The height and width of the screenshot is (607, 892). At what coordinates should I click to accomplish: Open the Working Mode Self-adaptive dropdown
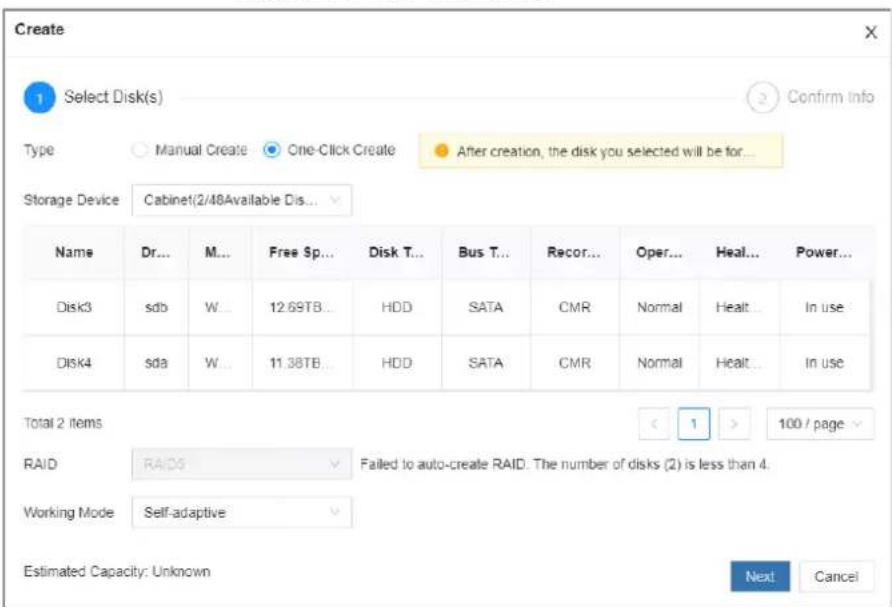[242, 513]
